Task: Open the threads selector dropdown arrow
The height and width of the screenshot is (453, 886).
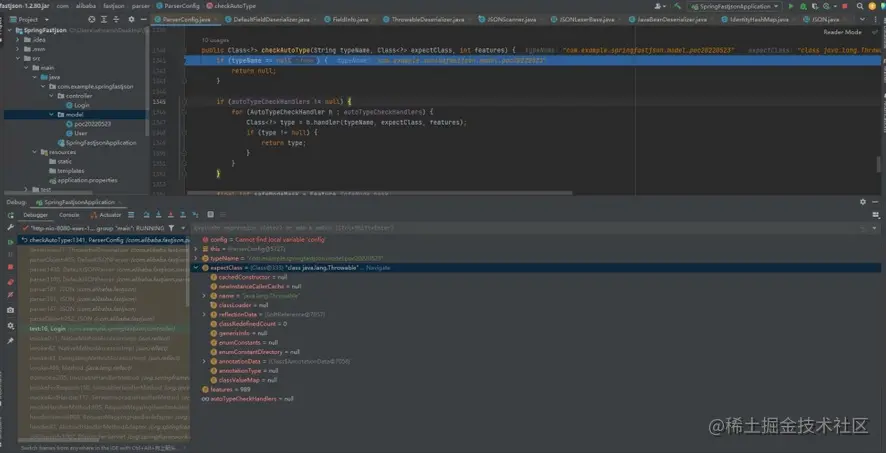Action: 183,228
